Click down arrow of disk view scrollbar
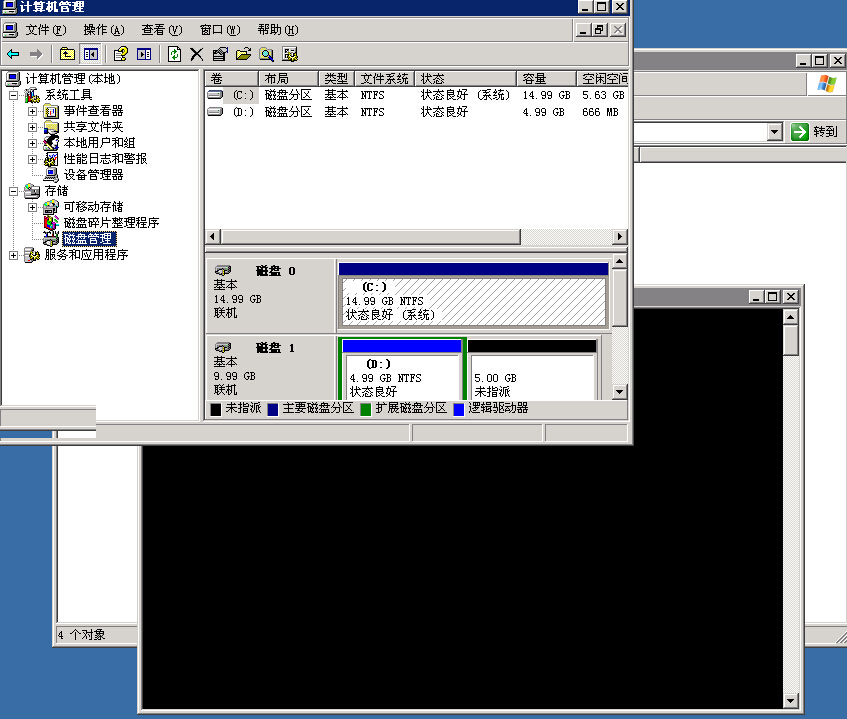Viewport: 847px width, 719px height. pyautogui.click(x=620, y=392)
